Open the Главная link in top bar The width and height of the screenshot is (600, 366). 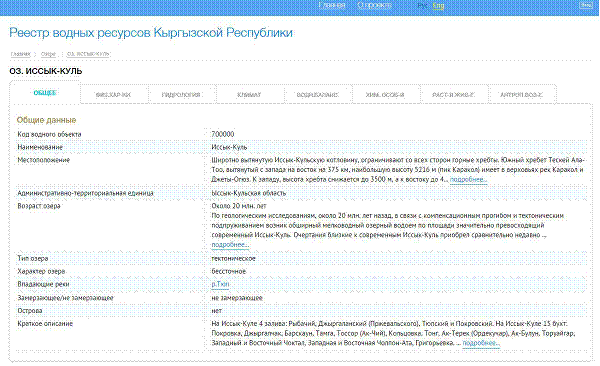coord(332,5)
